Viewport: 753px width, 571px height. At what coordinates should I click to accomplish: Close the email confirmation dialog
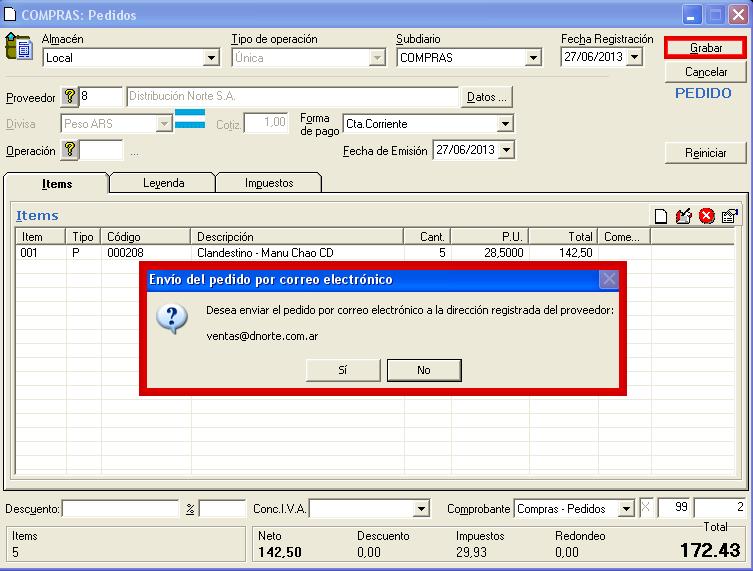coord(608,280)
